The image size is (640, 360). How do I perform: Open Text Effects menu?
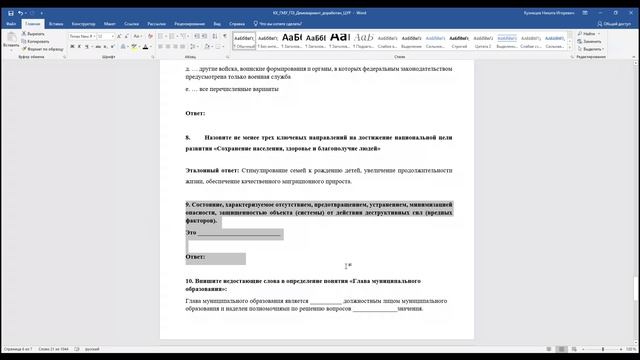coord(123,47)
